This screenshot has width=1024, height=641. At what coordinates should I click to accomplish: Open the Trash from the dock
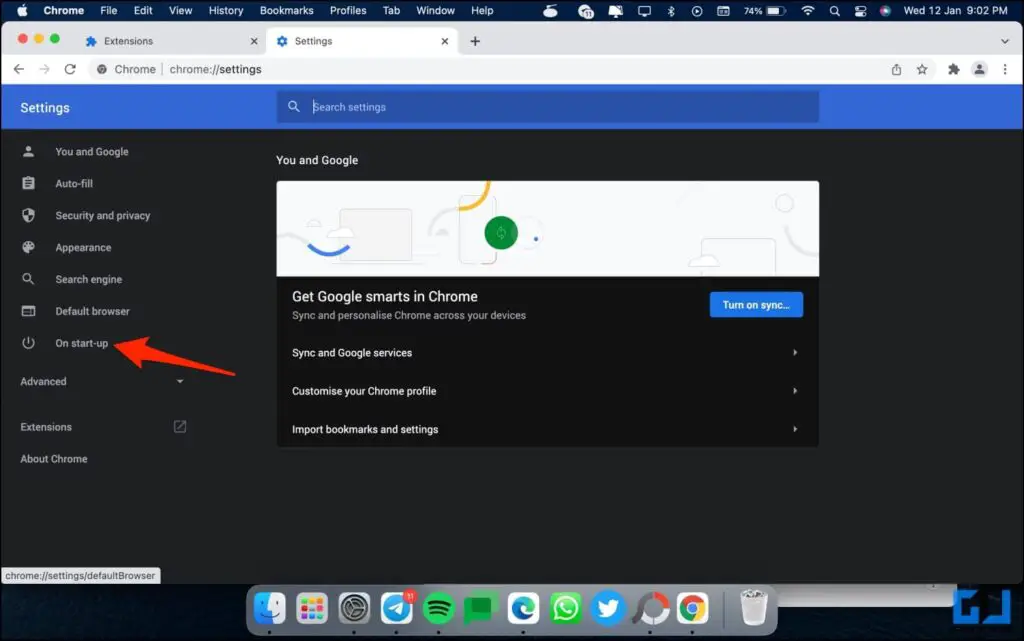coord(753,607)
